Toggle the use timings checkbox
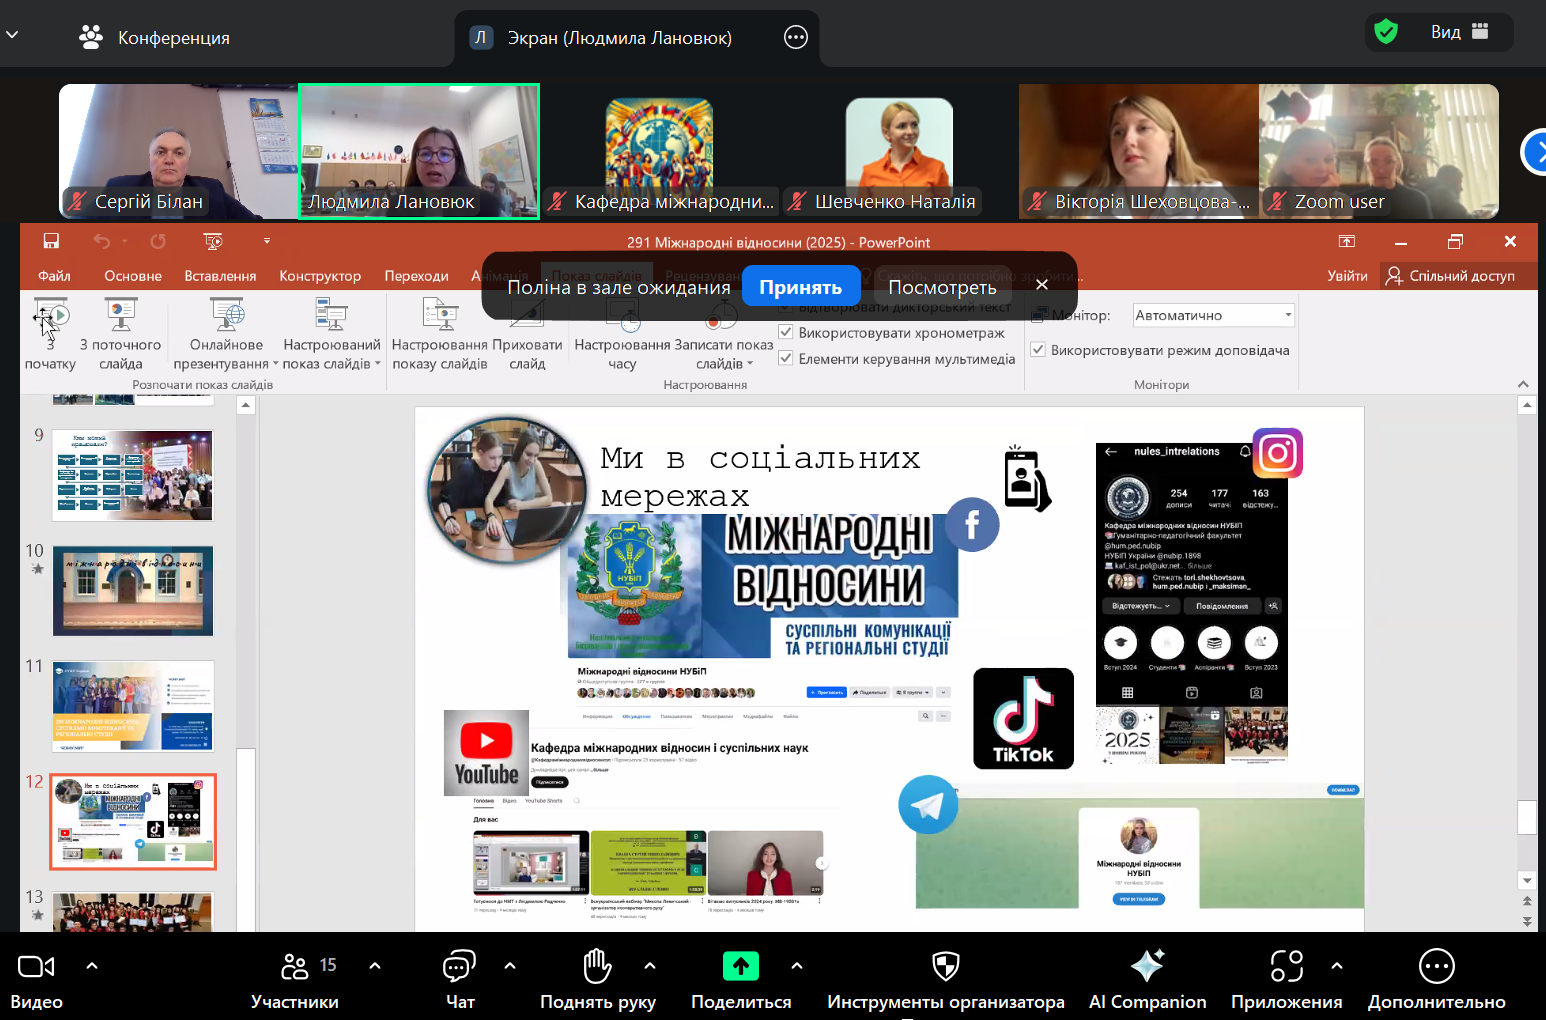1546x1020 pixels. (x=786, y=332)
